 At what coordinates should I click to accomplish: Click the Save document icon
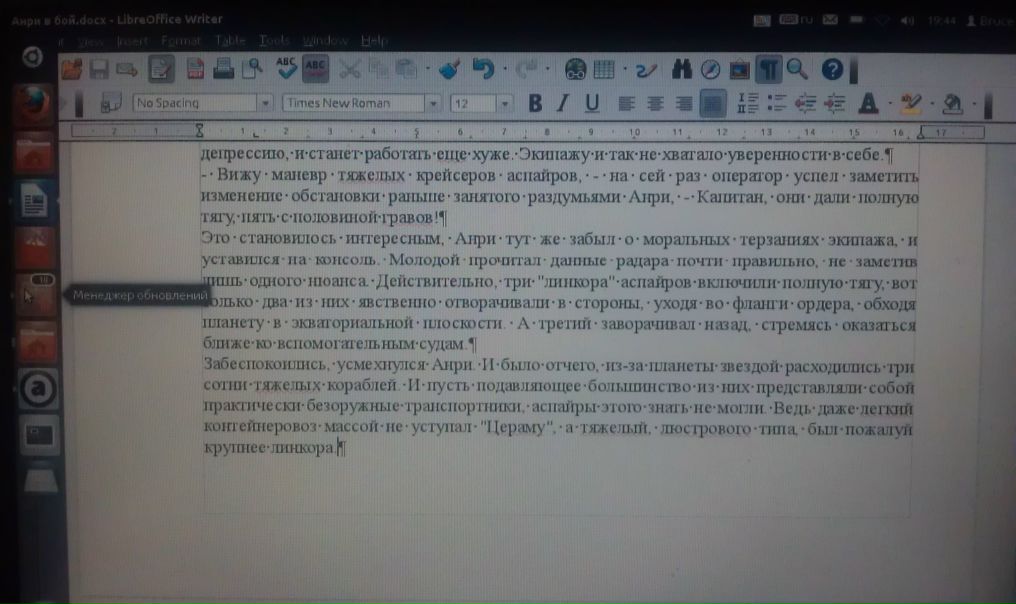click(99, 69)
